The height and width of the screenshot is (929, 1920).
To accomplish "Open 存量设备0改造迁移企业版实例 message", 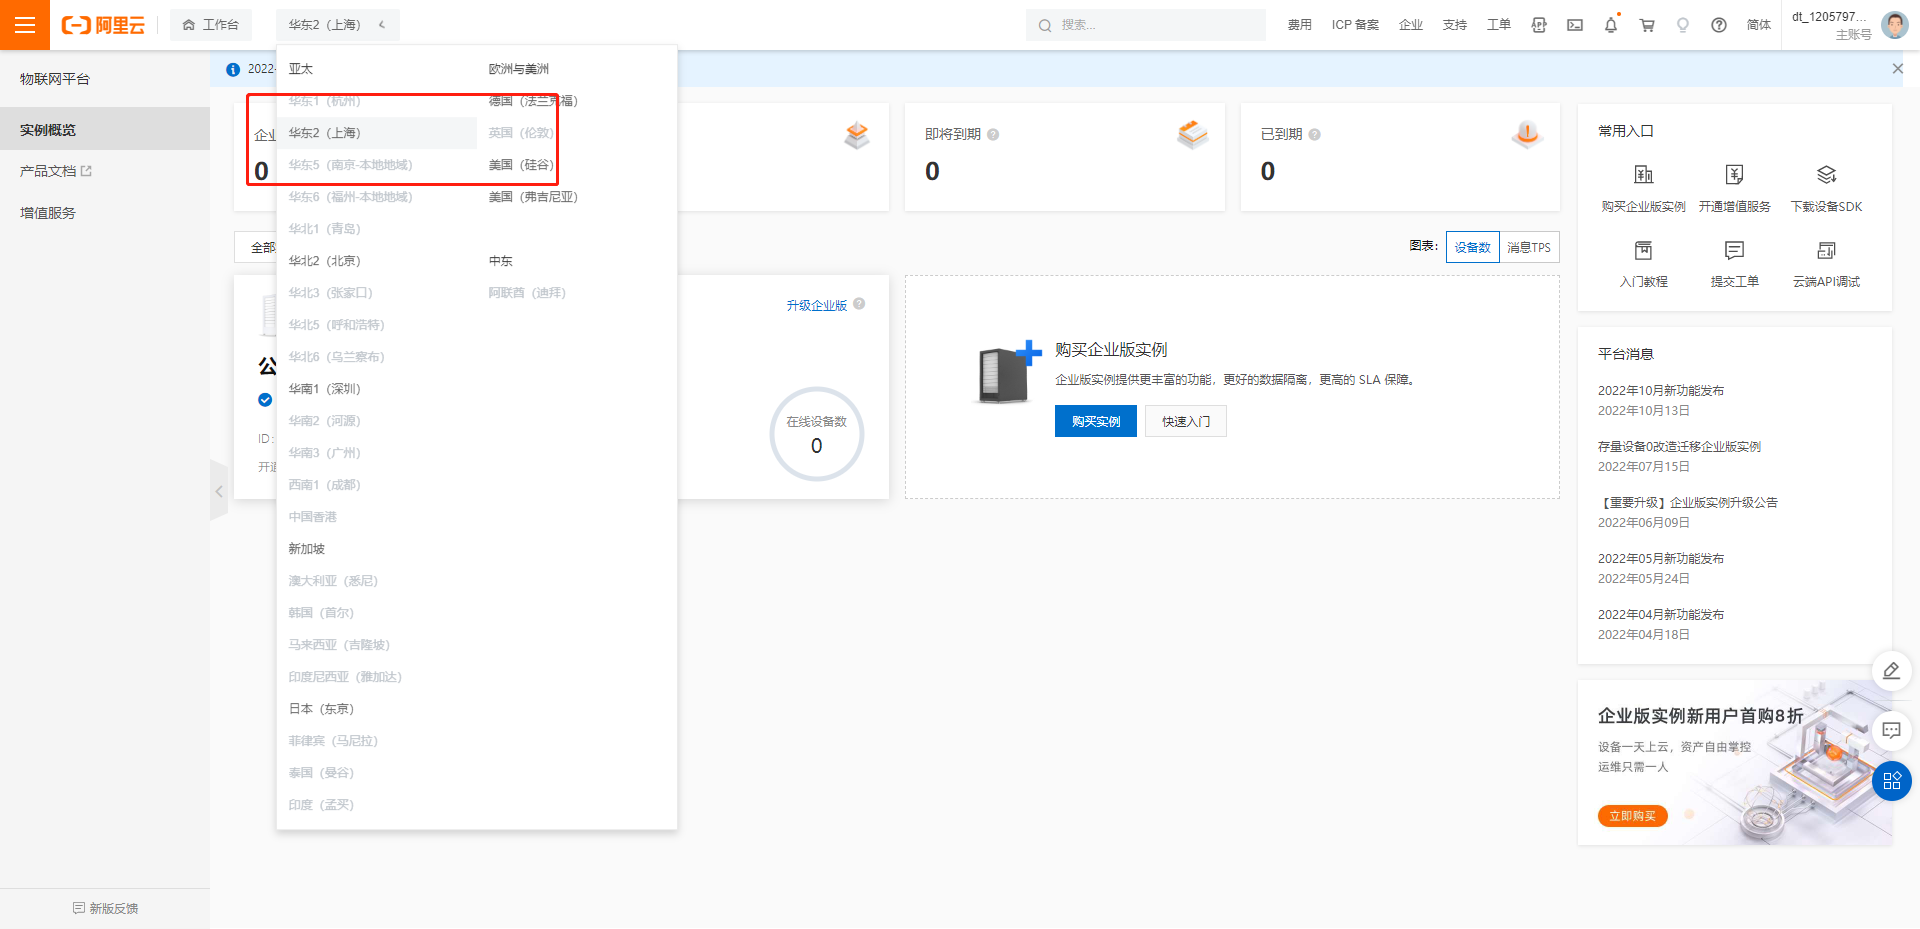I will [x=1680, y=447].
